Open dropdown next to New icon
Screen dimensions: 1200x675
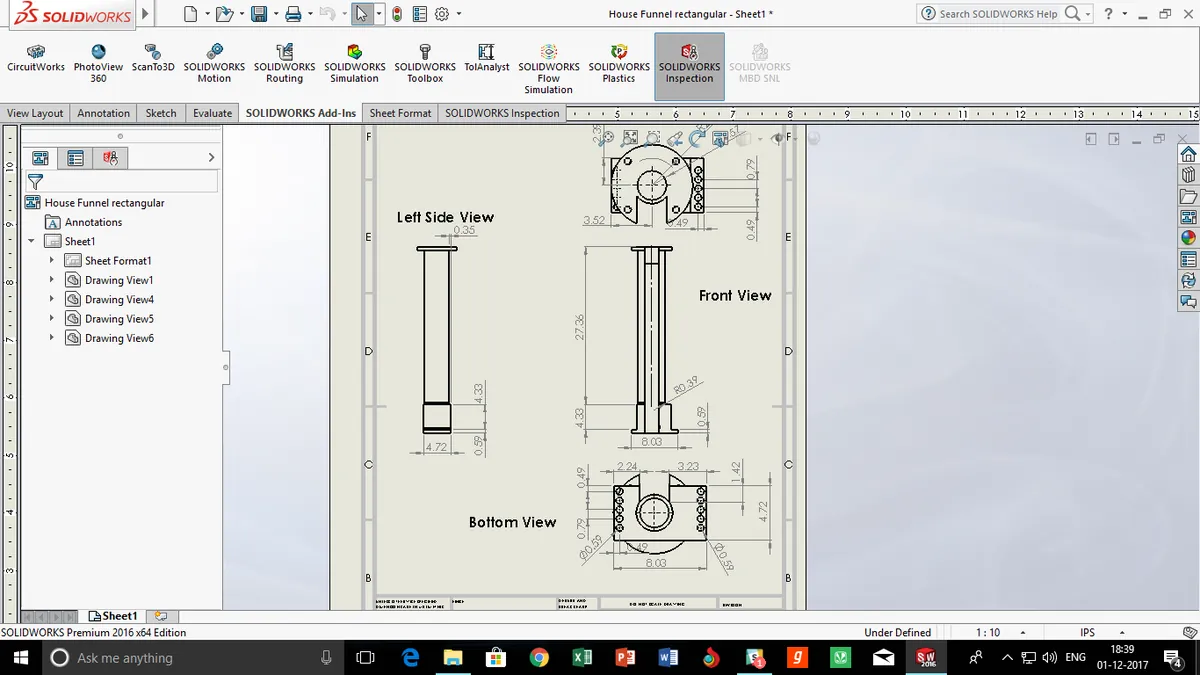click(207, 15)
